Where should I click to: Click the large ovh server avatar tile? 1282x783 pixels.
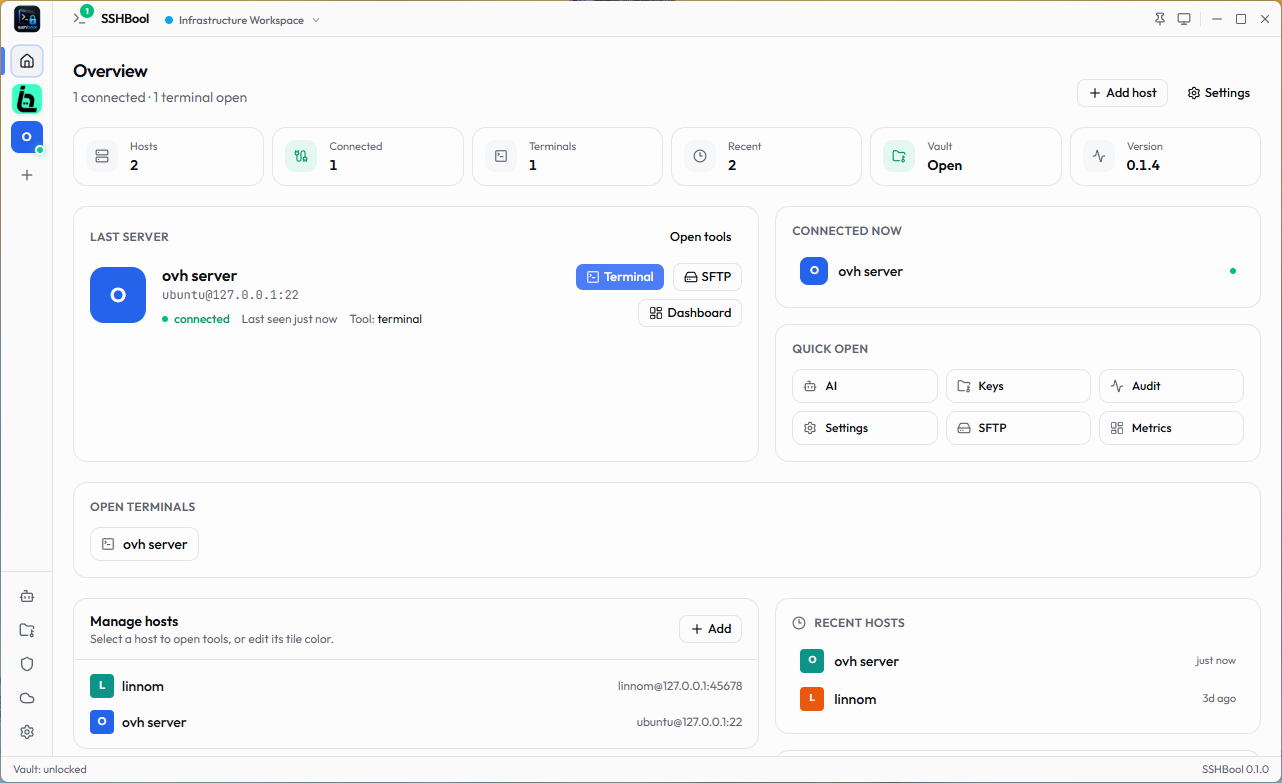118,295
